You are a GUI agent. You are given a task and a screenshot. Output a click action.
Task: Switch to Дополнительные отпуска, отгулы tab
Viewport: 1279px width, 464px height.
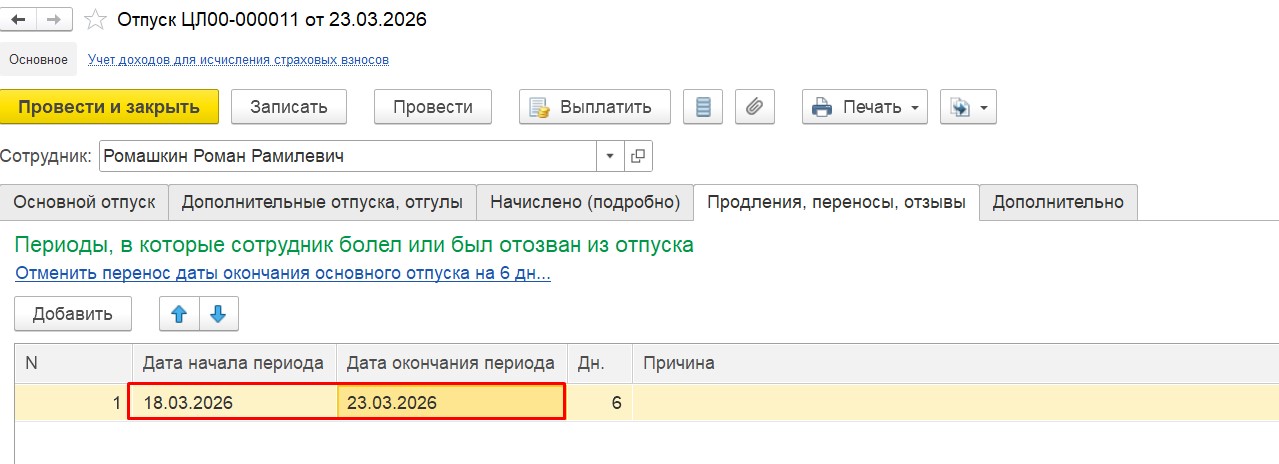322,202
